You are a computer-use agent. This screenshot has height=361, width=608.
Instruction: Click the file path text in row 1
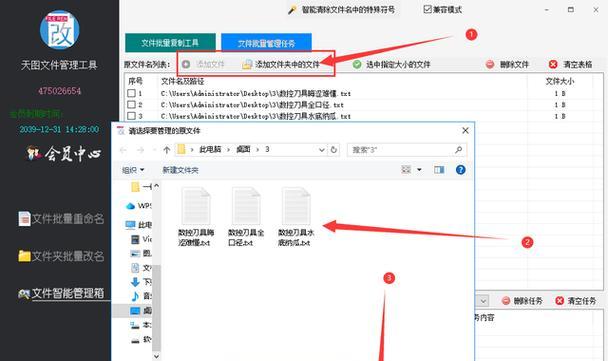pos(256,93)
